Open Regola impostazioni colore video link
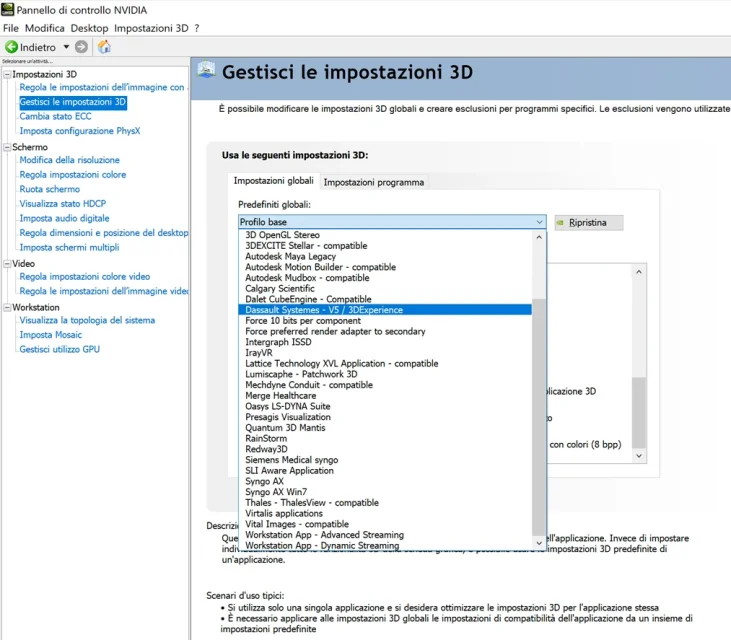Viewport: 731px width, 640px height. (x=85, y=276)
